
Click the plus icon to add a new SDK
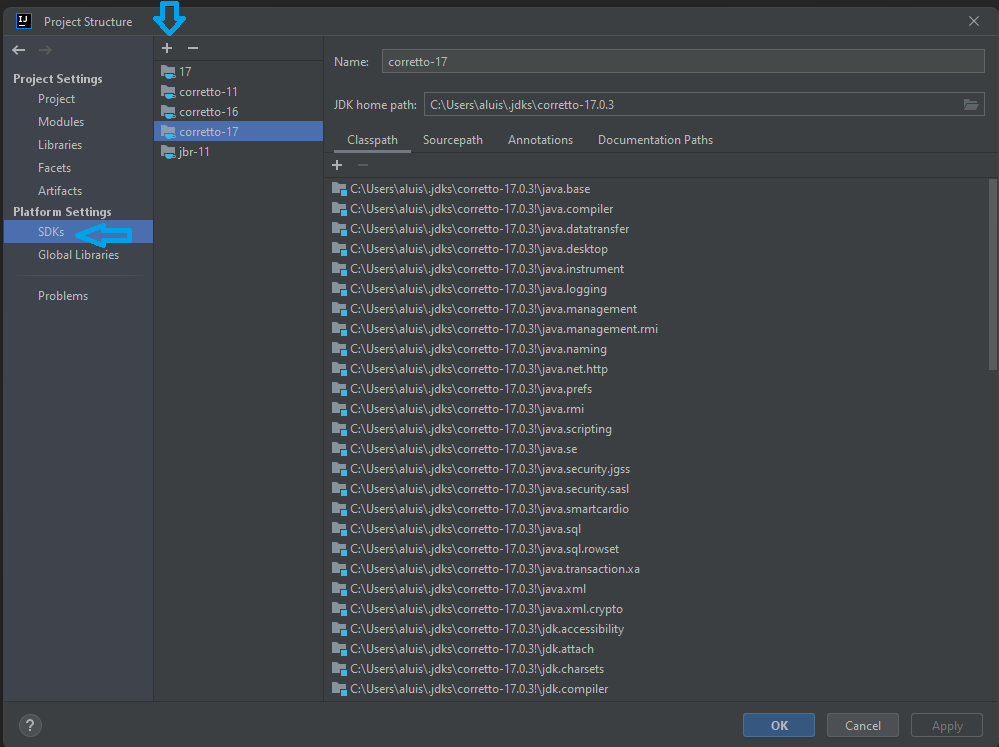coord(167,48)
